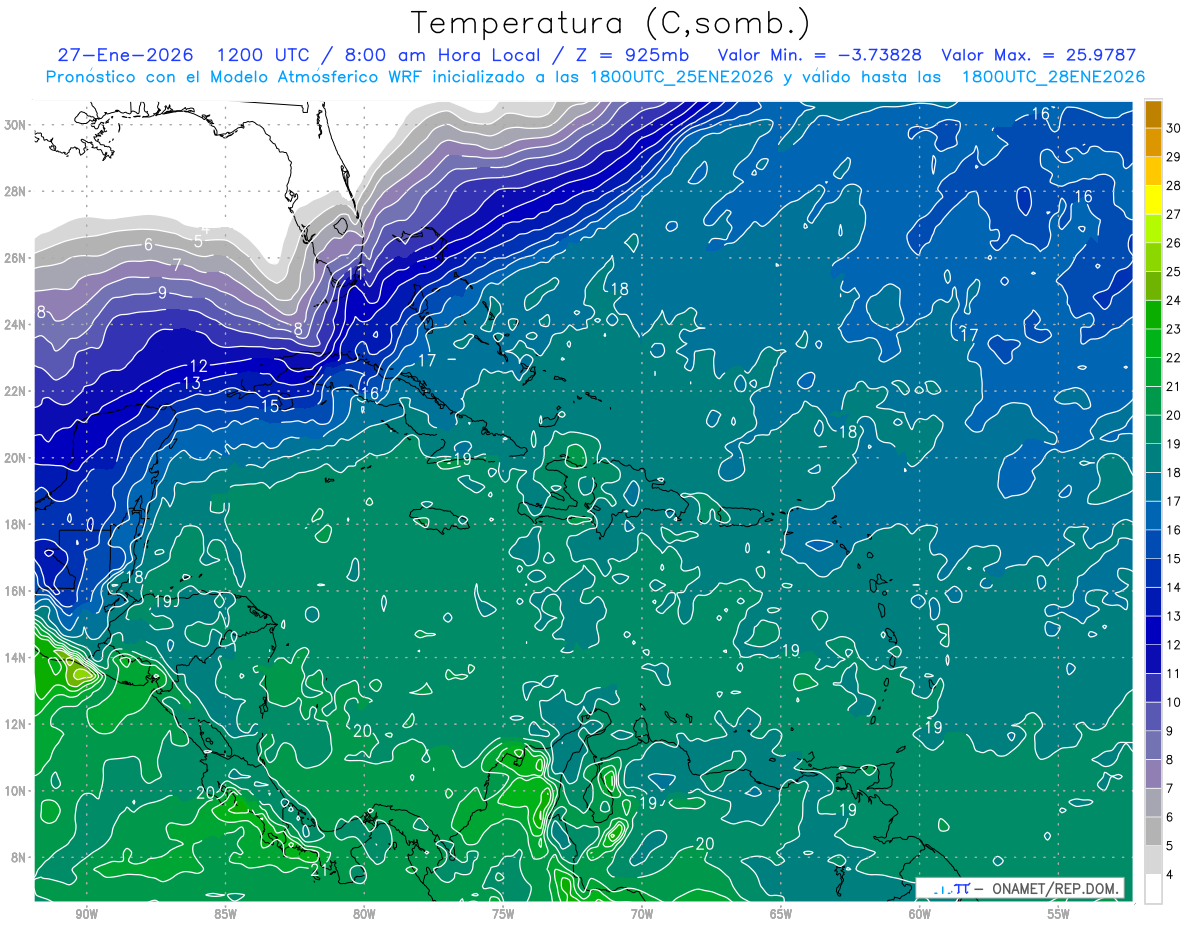1200x927 pixels.
Task: Click the contour label "12" on the map
Action: [x=199, y=366]
